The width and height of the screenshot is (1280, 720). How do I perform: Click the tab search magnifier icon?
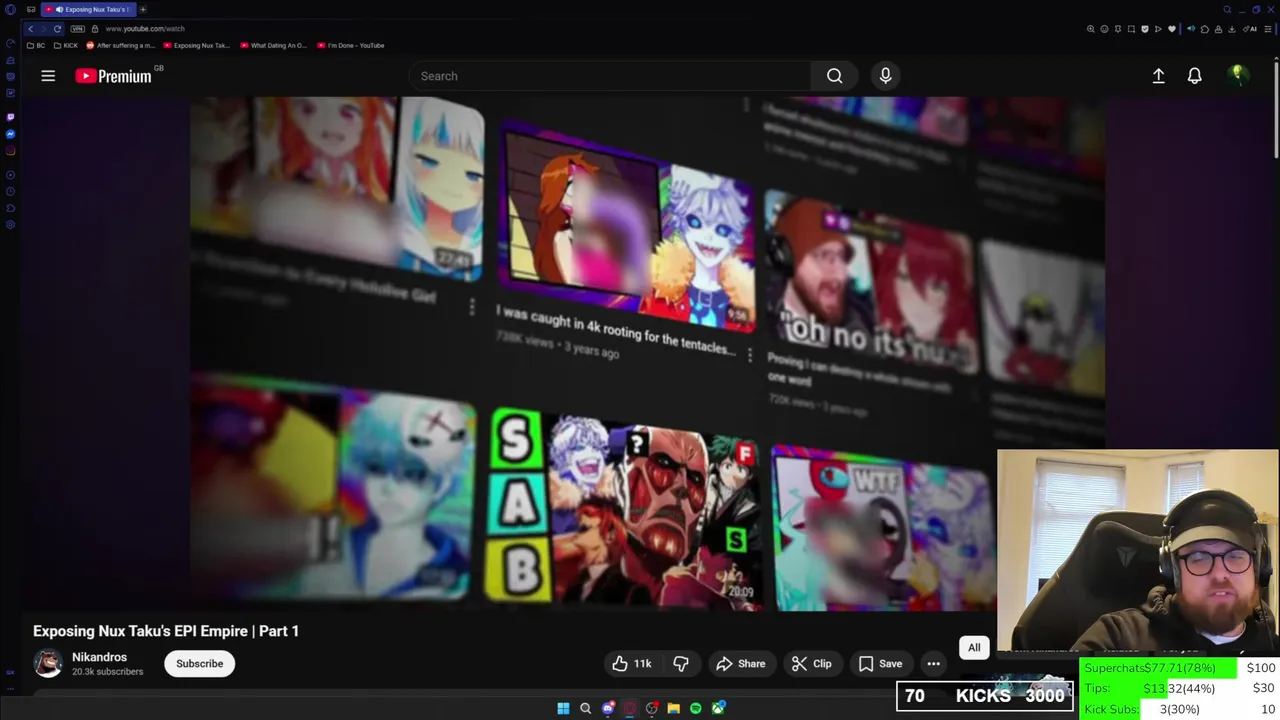tap(1227, 9)
